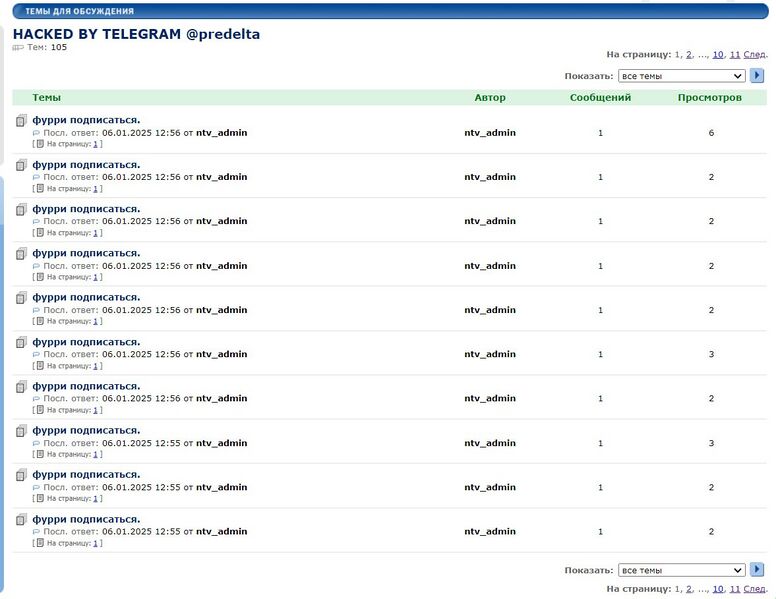Select message count 1 in the 6-views row
The width and height of the screenshot is (776, 599).
point(600,133)
